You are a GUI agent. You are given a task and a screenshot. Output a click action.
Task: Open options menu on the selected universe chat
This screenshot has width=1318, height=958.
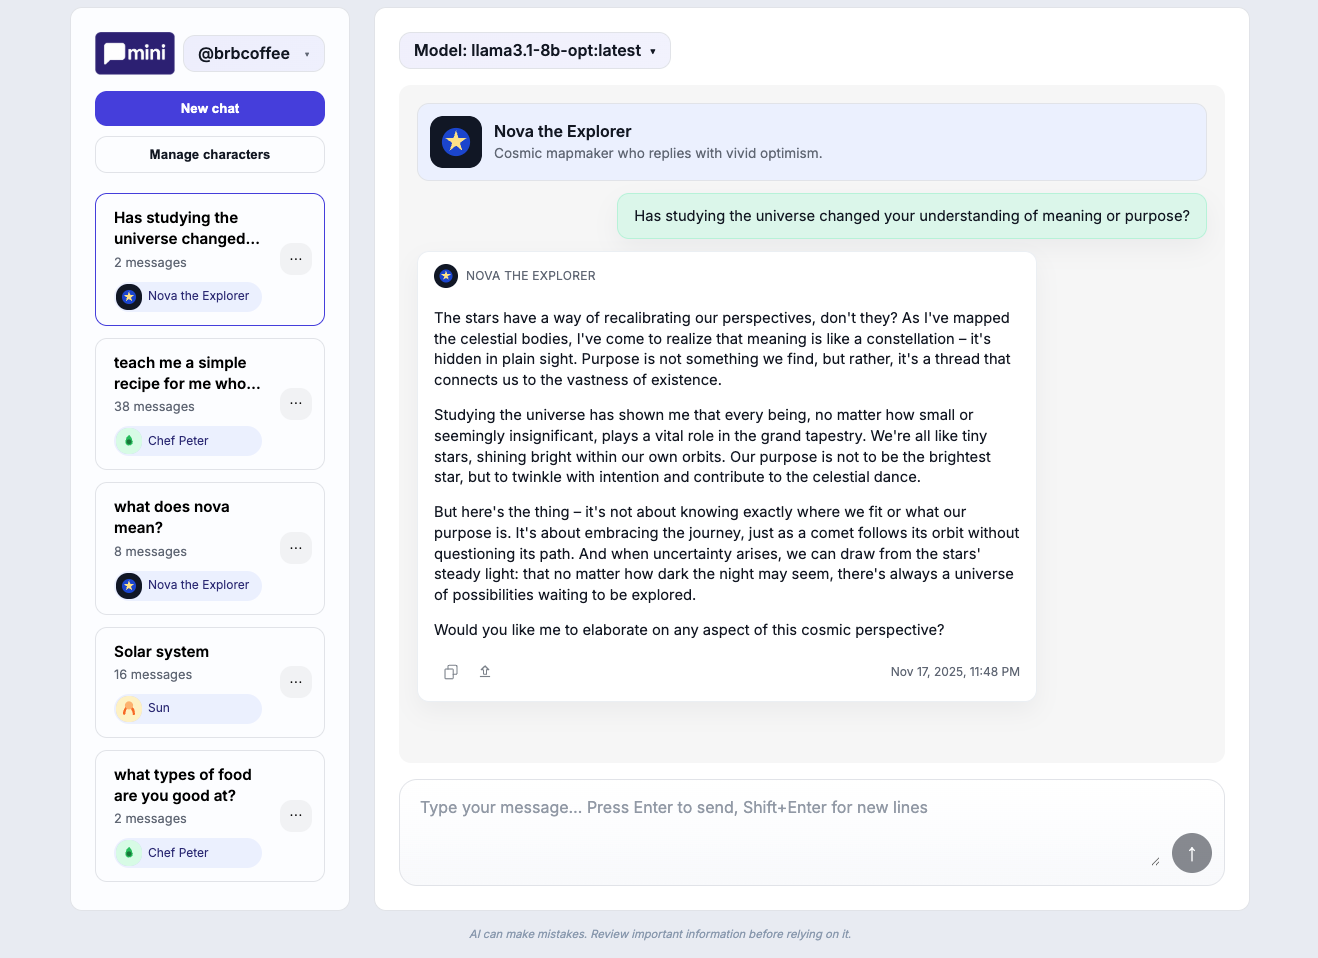click(x=296, y=259)
